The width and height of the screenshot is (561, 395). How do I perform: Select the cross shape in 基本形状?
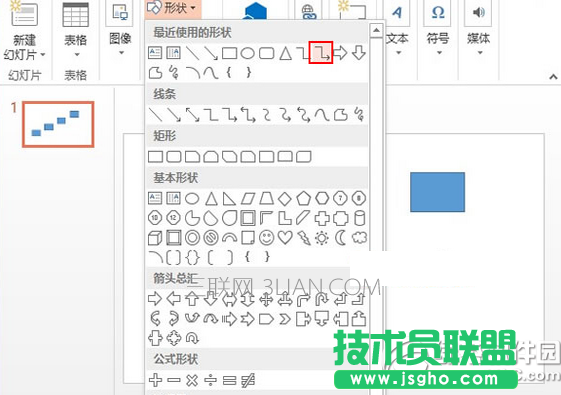pos(322,218)
